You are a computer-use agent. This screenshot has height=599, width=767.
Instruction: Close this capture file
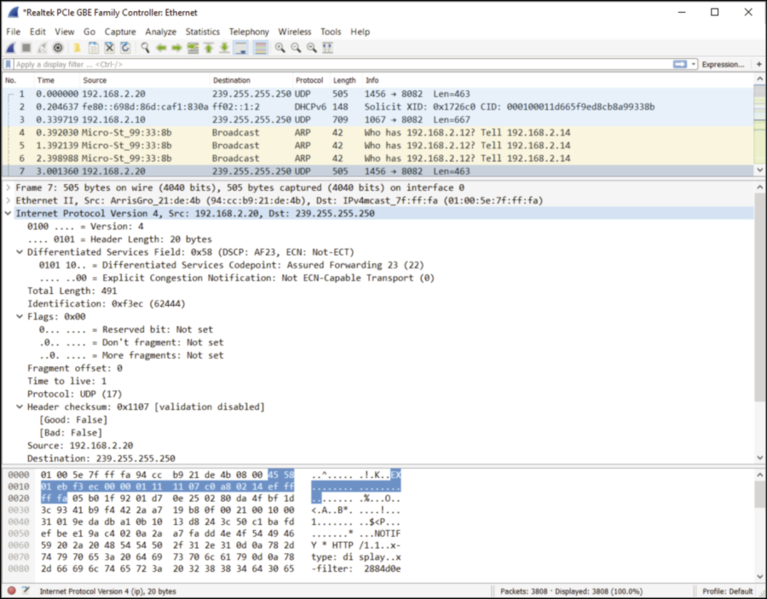tap(110, 48)
